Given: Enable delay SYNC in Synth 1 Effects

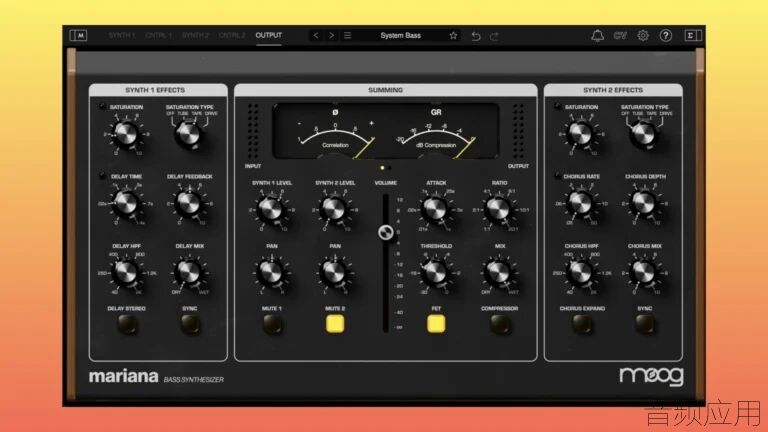Looking at the screenshot, I should 190,324.
